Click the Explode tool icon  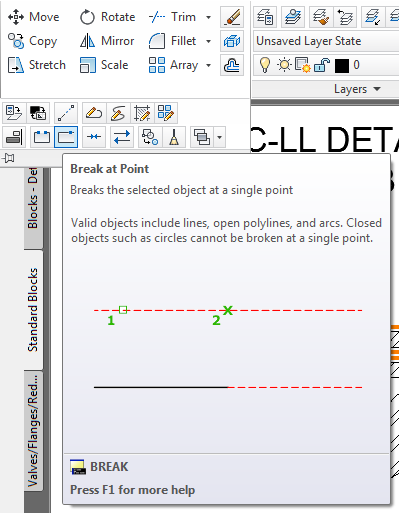tap(232, 41)
